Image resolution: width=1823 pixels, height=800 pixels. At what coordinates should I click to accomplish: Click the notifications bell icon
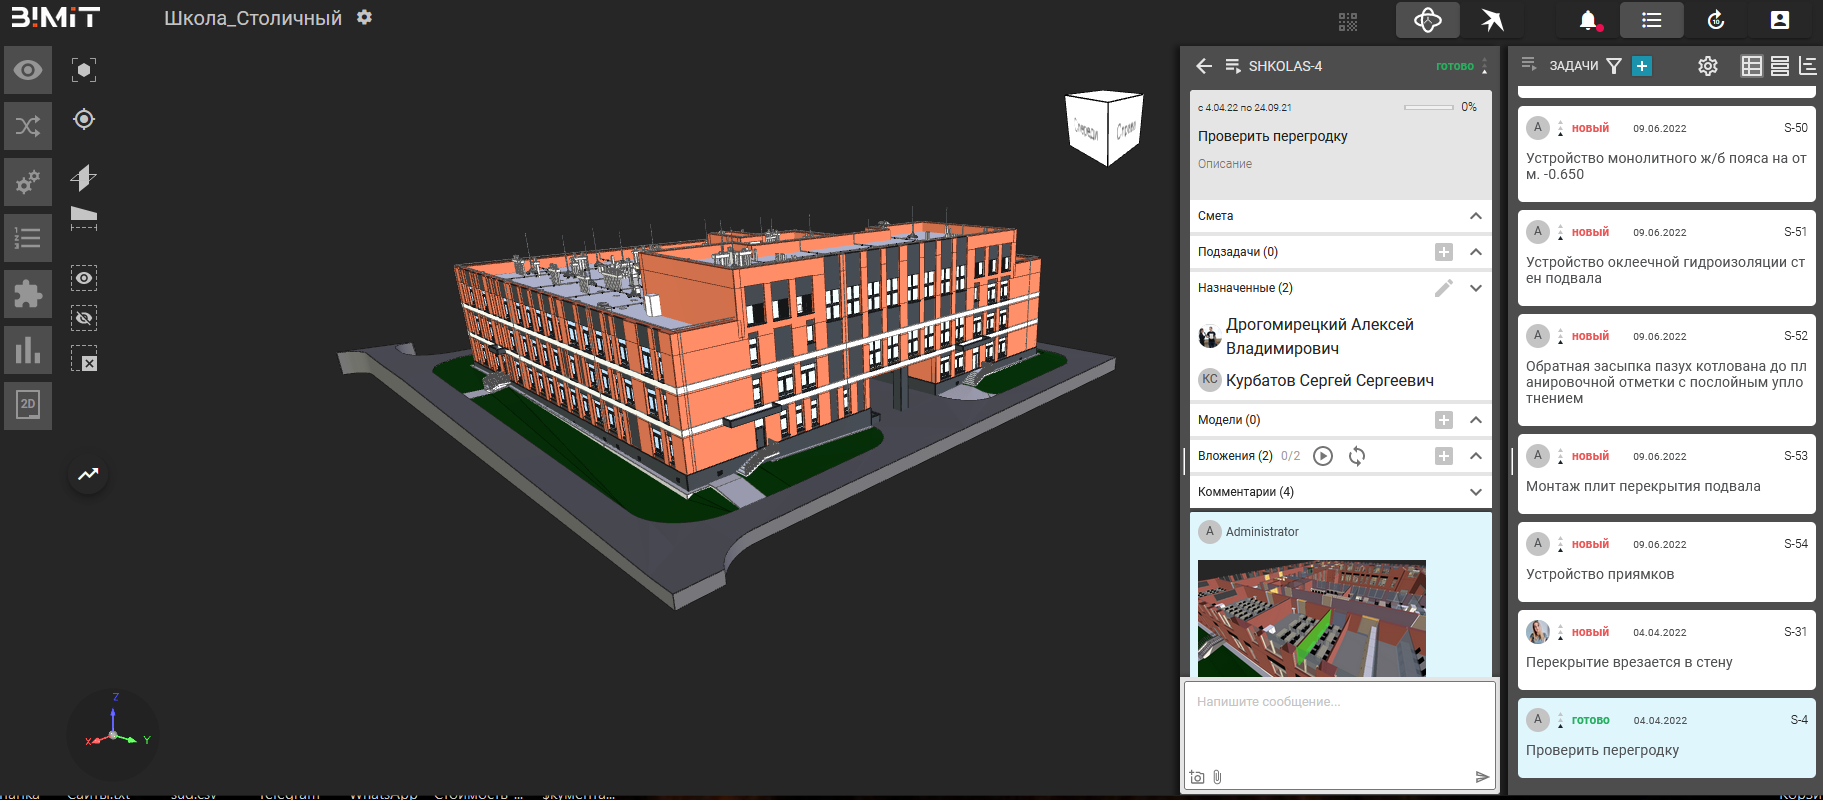[1588, 20]
